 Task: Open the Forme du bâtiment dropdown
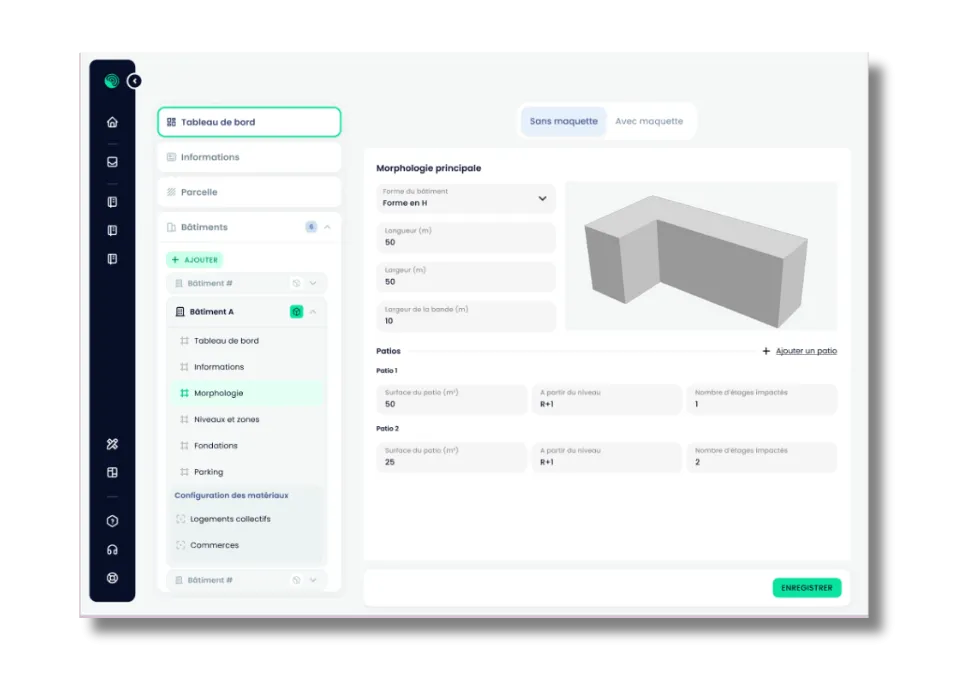[x=466, y=198]
